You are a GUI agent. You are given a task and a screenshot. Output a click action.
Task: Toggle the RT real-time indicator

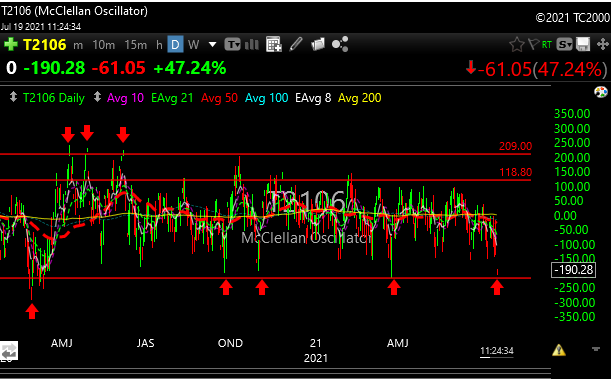pos(547,45)
